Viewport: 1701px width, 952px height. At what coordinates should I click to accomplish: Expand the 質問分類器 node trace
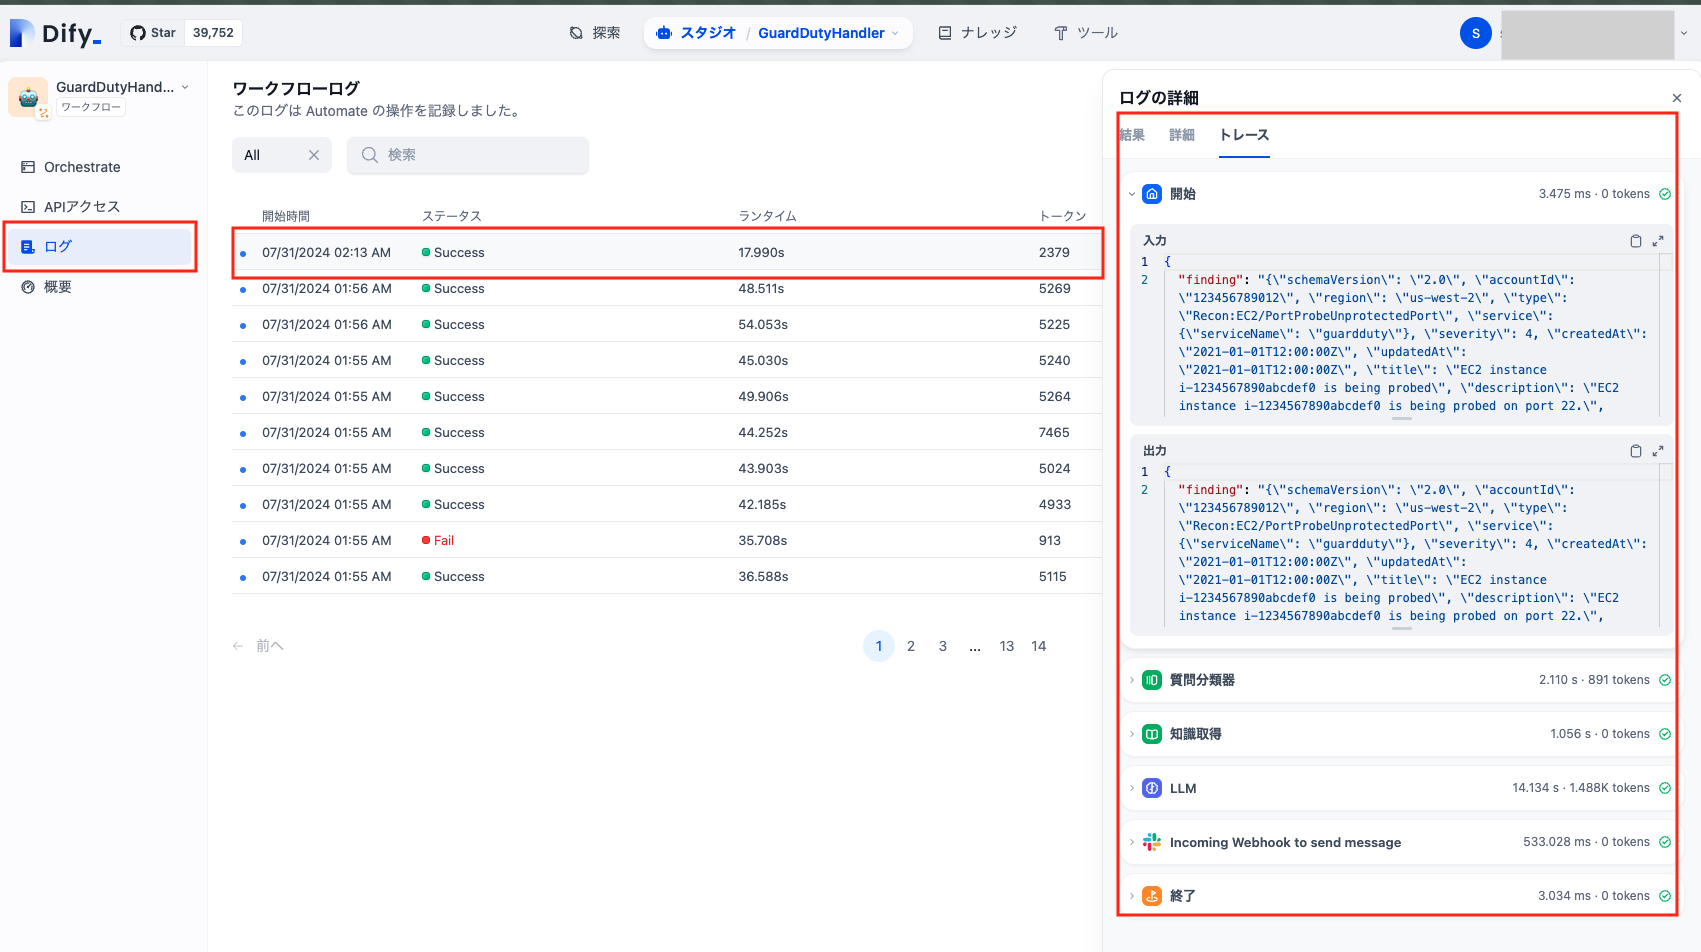[x=1132, y=680]
